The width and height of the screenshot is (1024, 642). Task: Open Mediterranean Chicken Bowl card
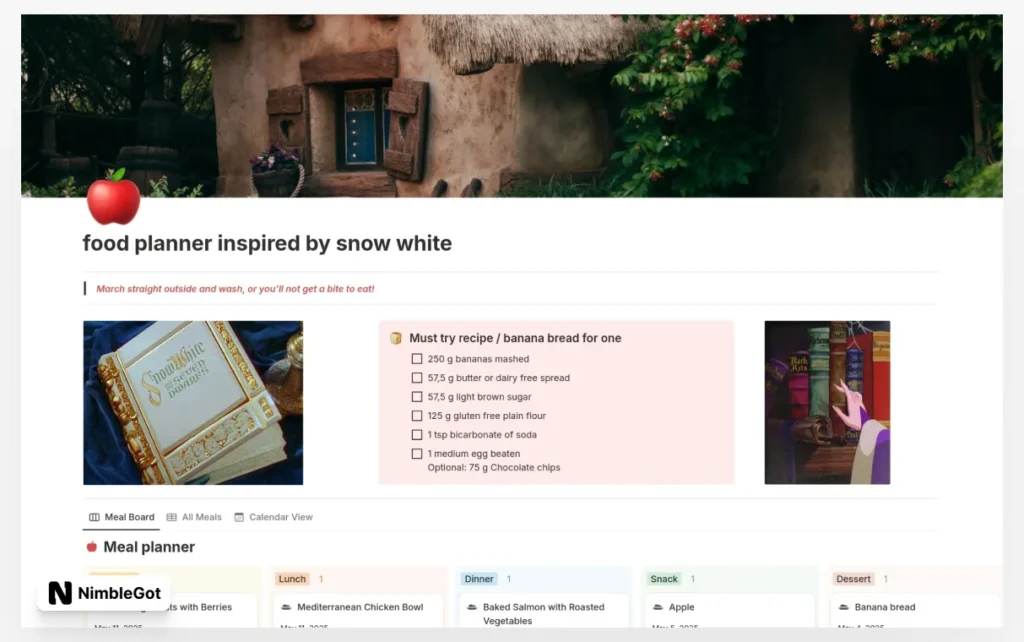(358, 611)
